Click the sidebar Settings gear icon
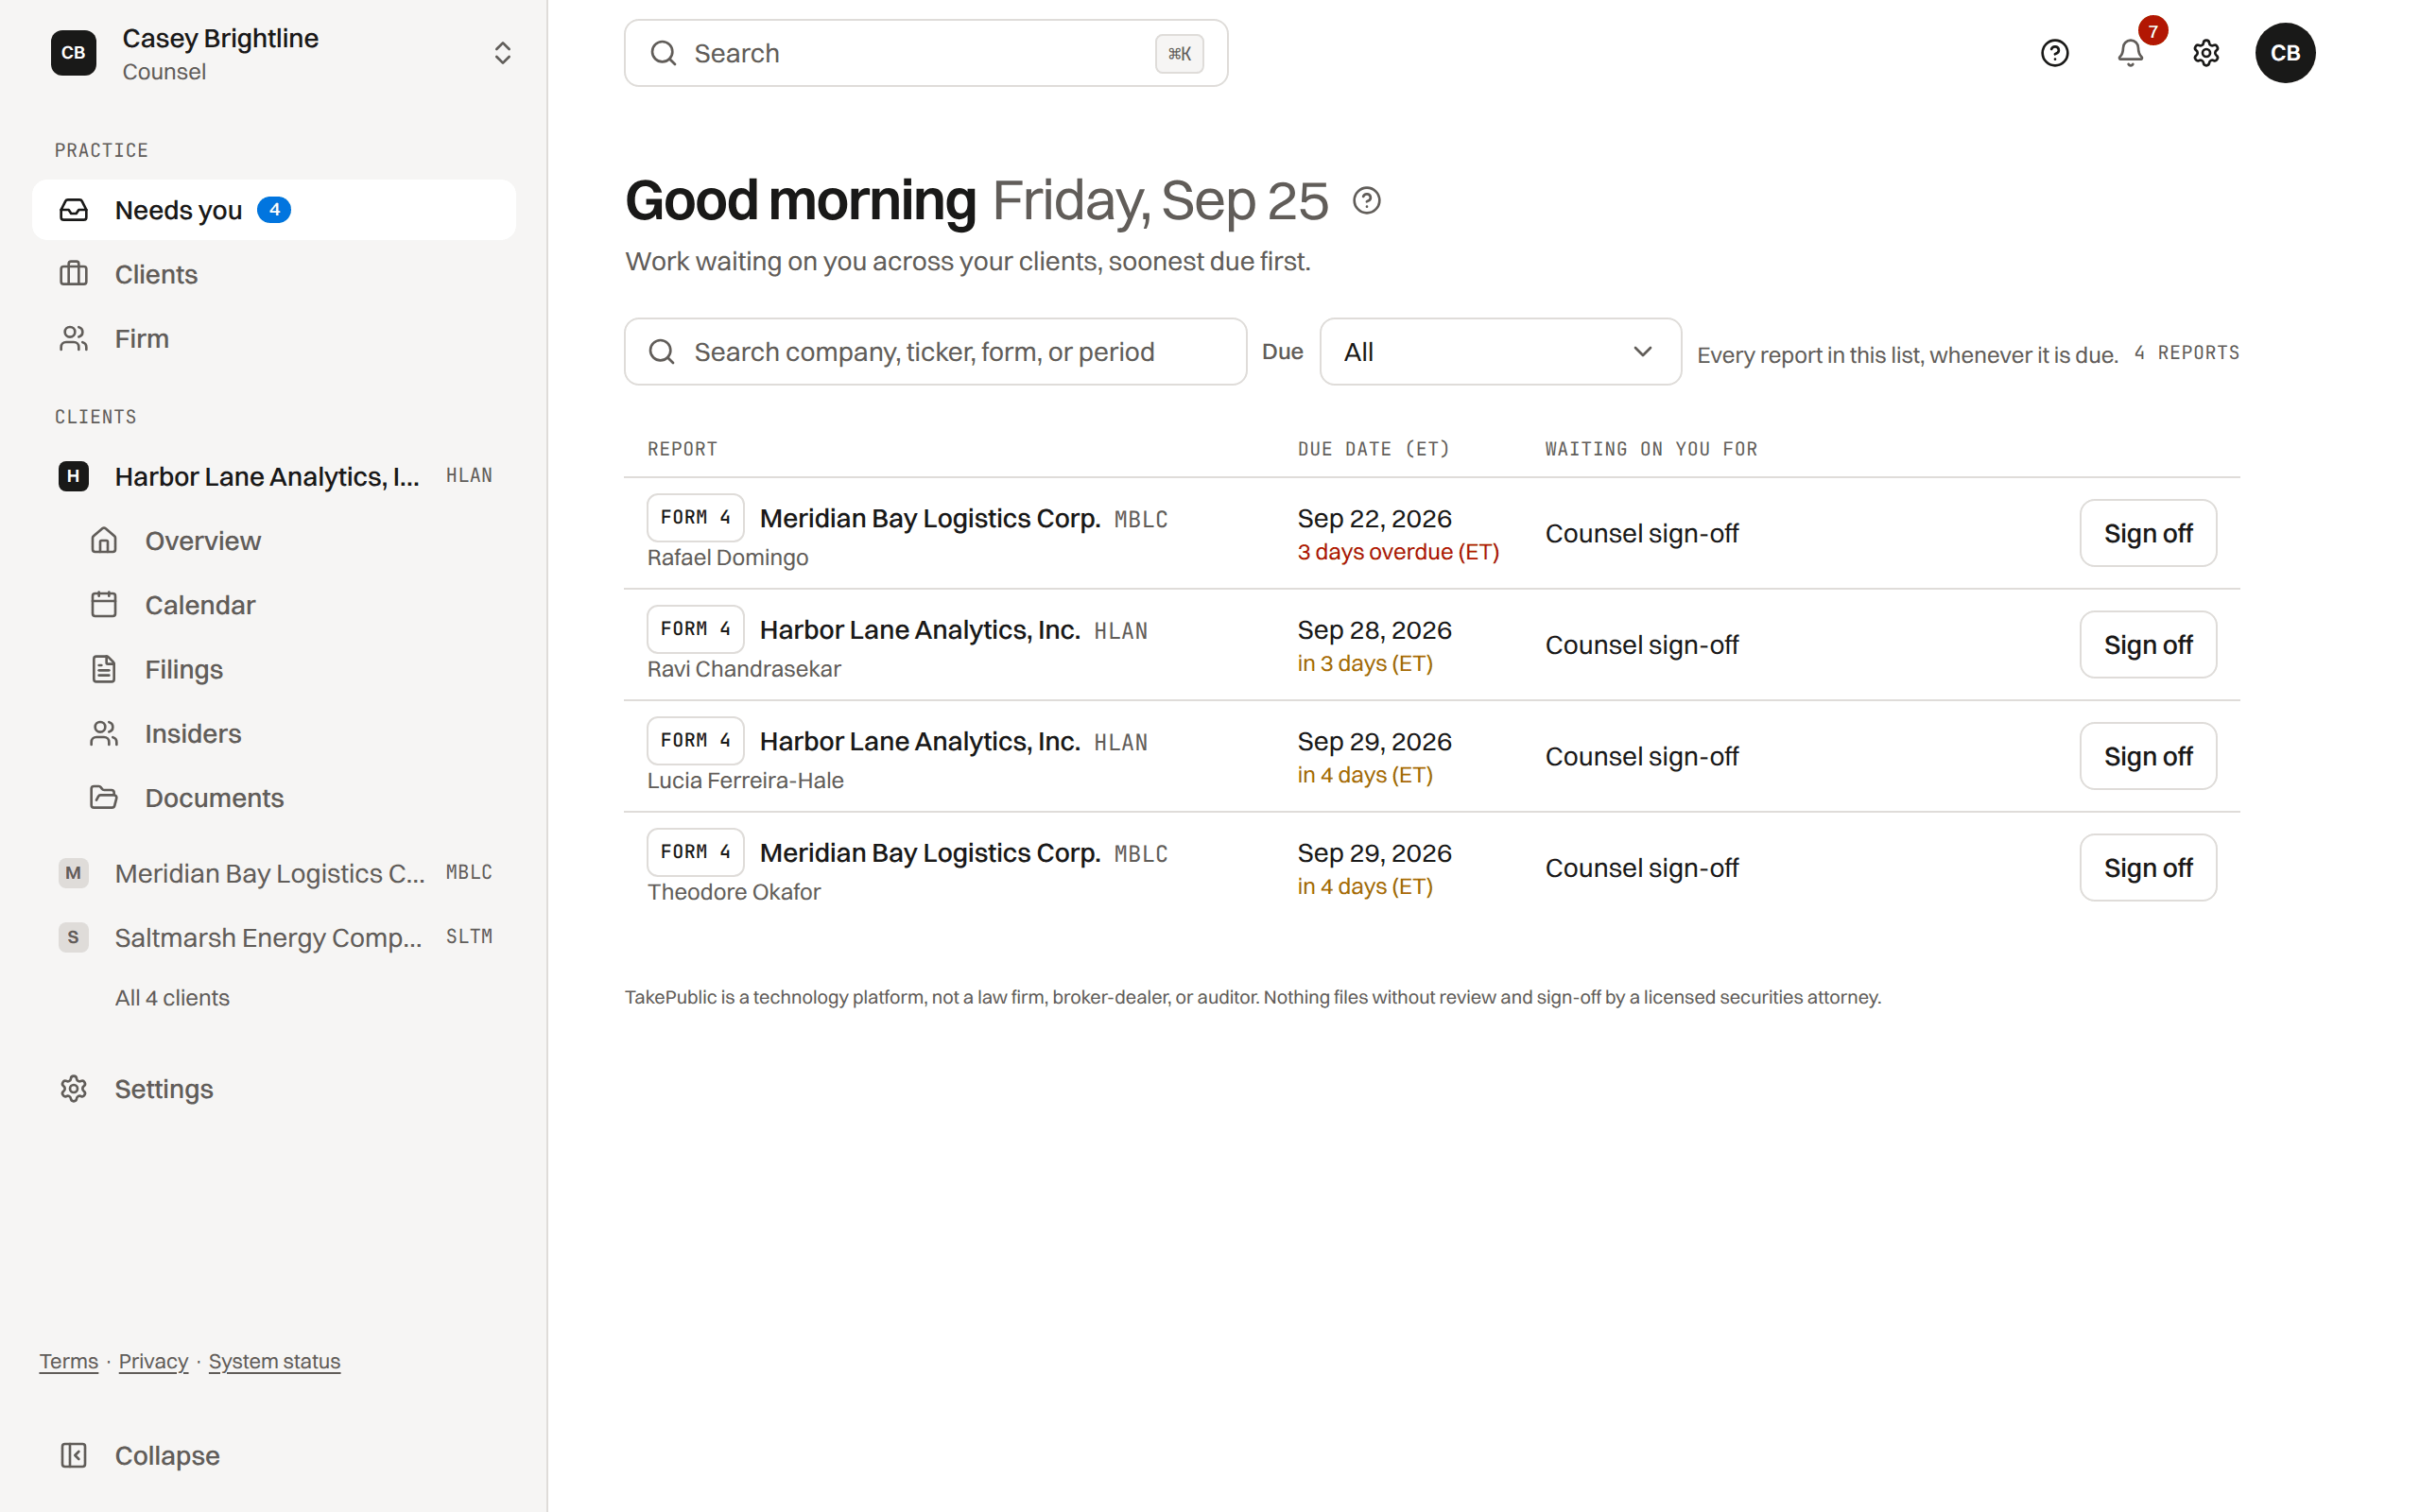The image size is (2420, 1512). click(74, 1089)
